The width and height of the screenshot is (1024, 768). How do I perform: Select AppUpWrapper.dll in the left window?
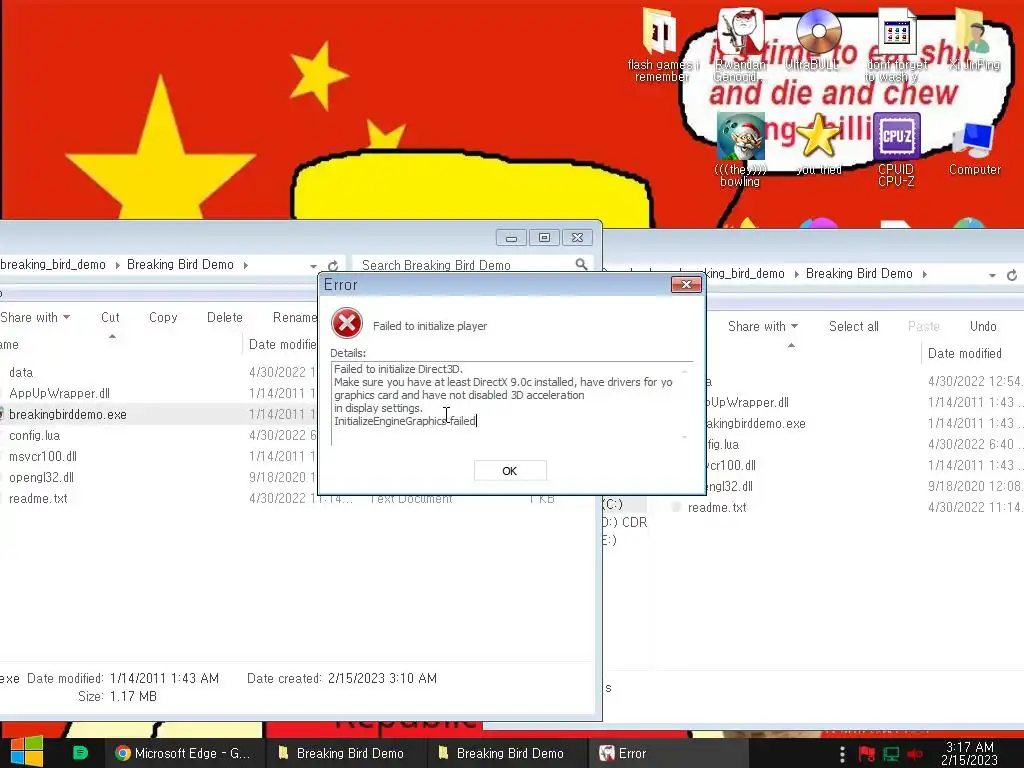[x=59, y=393]
